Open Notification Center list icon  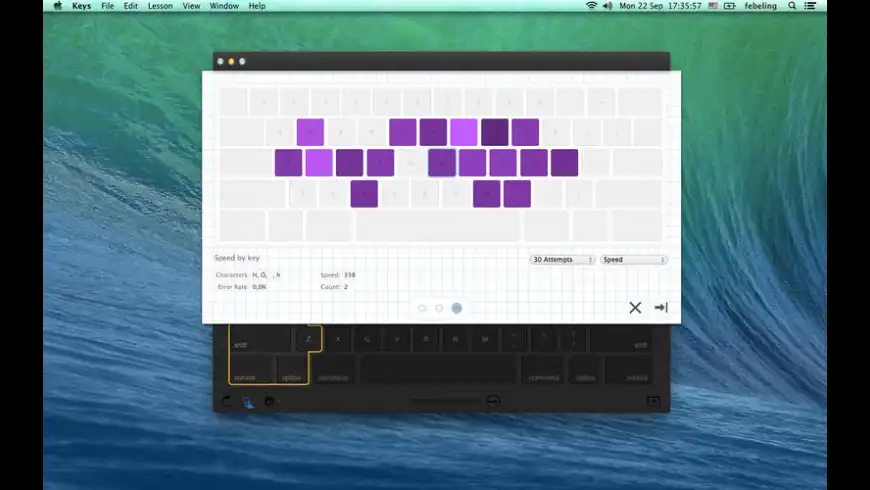coord(810,6)
